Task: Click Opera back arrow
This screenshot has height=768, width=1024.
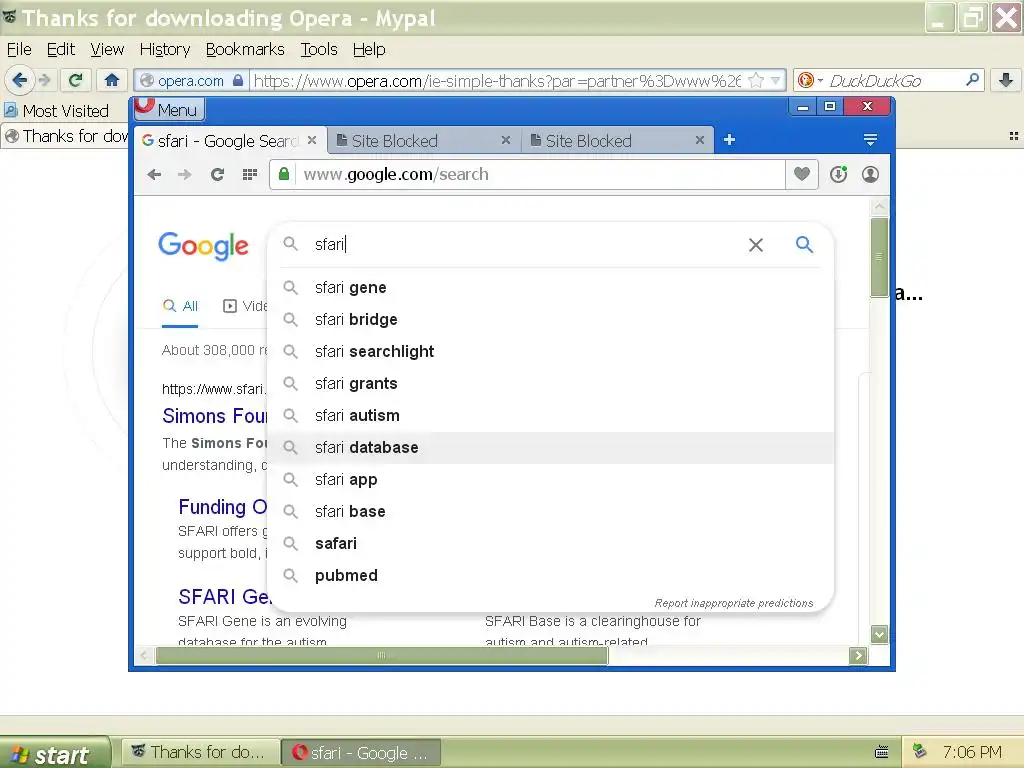Action: click(154, 174)
